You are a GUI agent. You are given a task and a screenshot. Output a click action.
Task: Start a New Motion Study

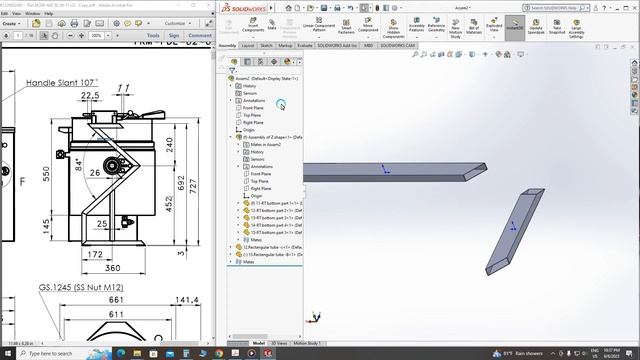(455, 29)
